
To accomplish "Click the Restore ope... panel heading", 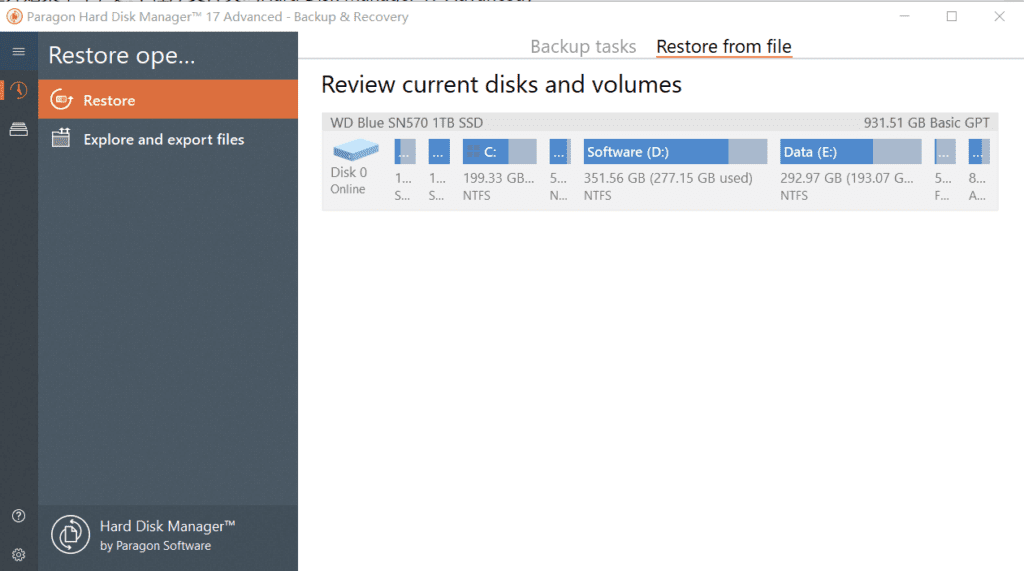I will click(121, 56).
